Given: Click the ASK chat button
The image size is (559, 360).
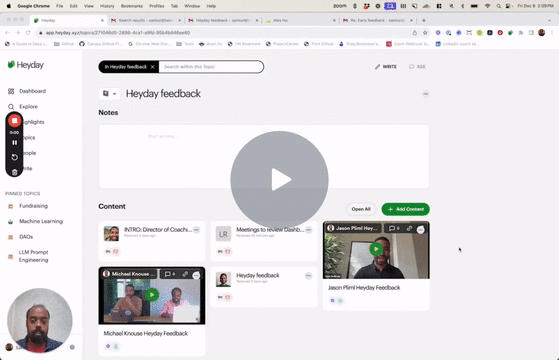Looking at the screenshot, I should coord(417,67).
